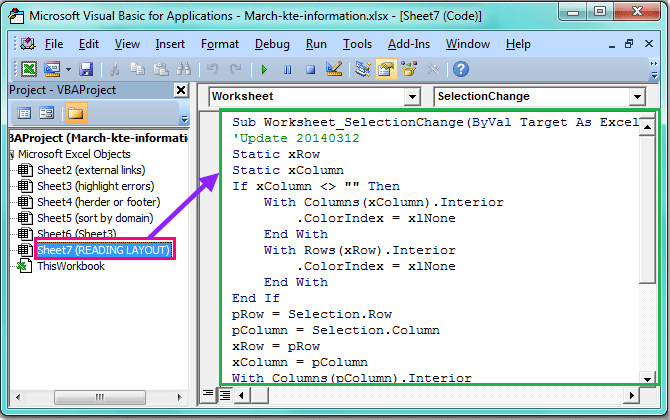Open dropdown arrow beside the Insert UserForm icon
This screenshot has height=420, width=670.
(x=67, y=69)
